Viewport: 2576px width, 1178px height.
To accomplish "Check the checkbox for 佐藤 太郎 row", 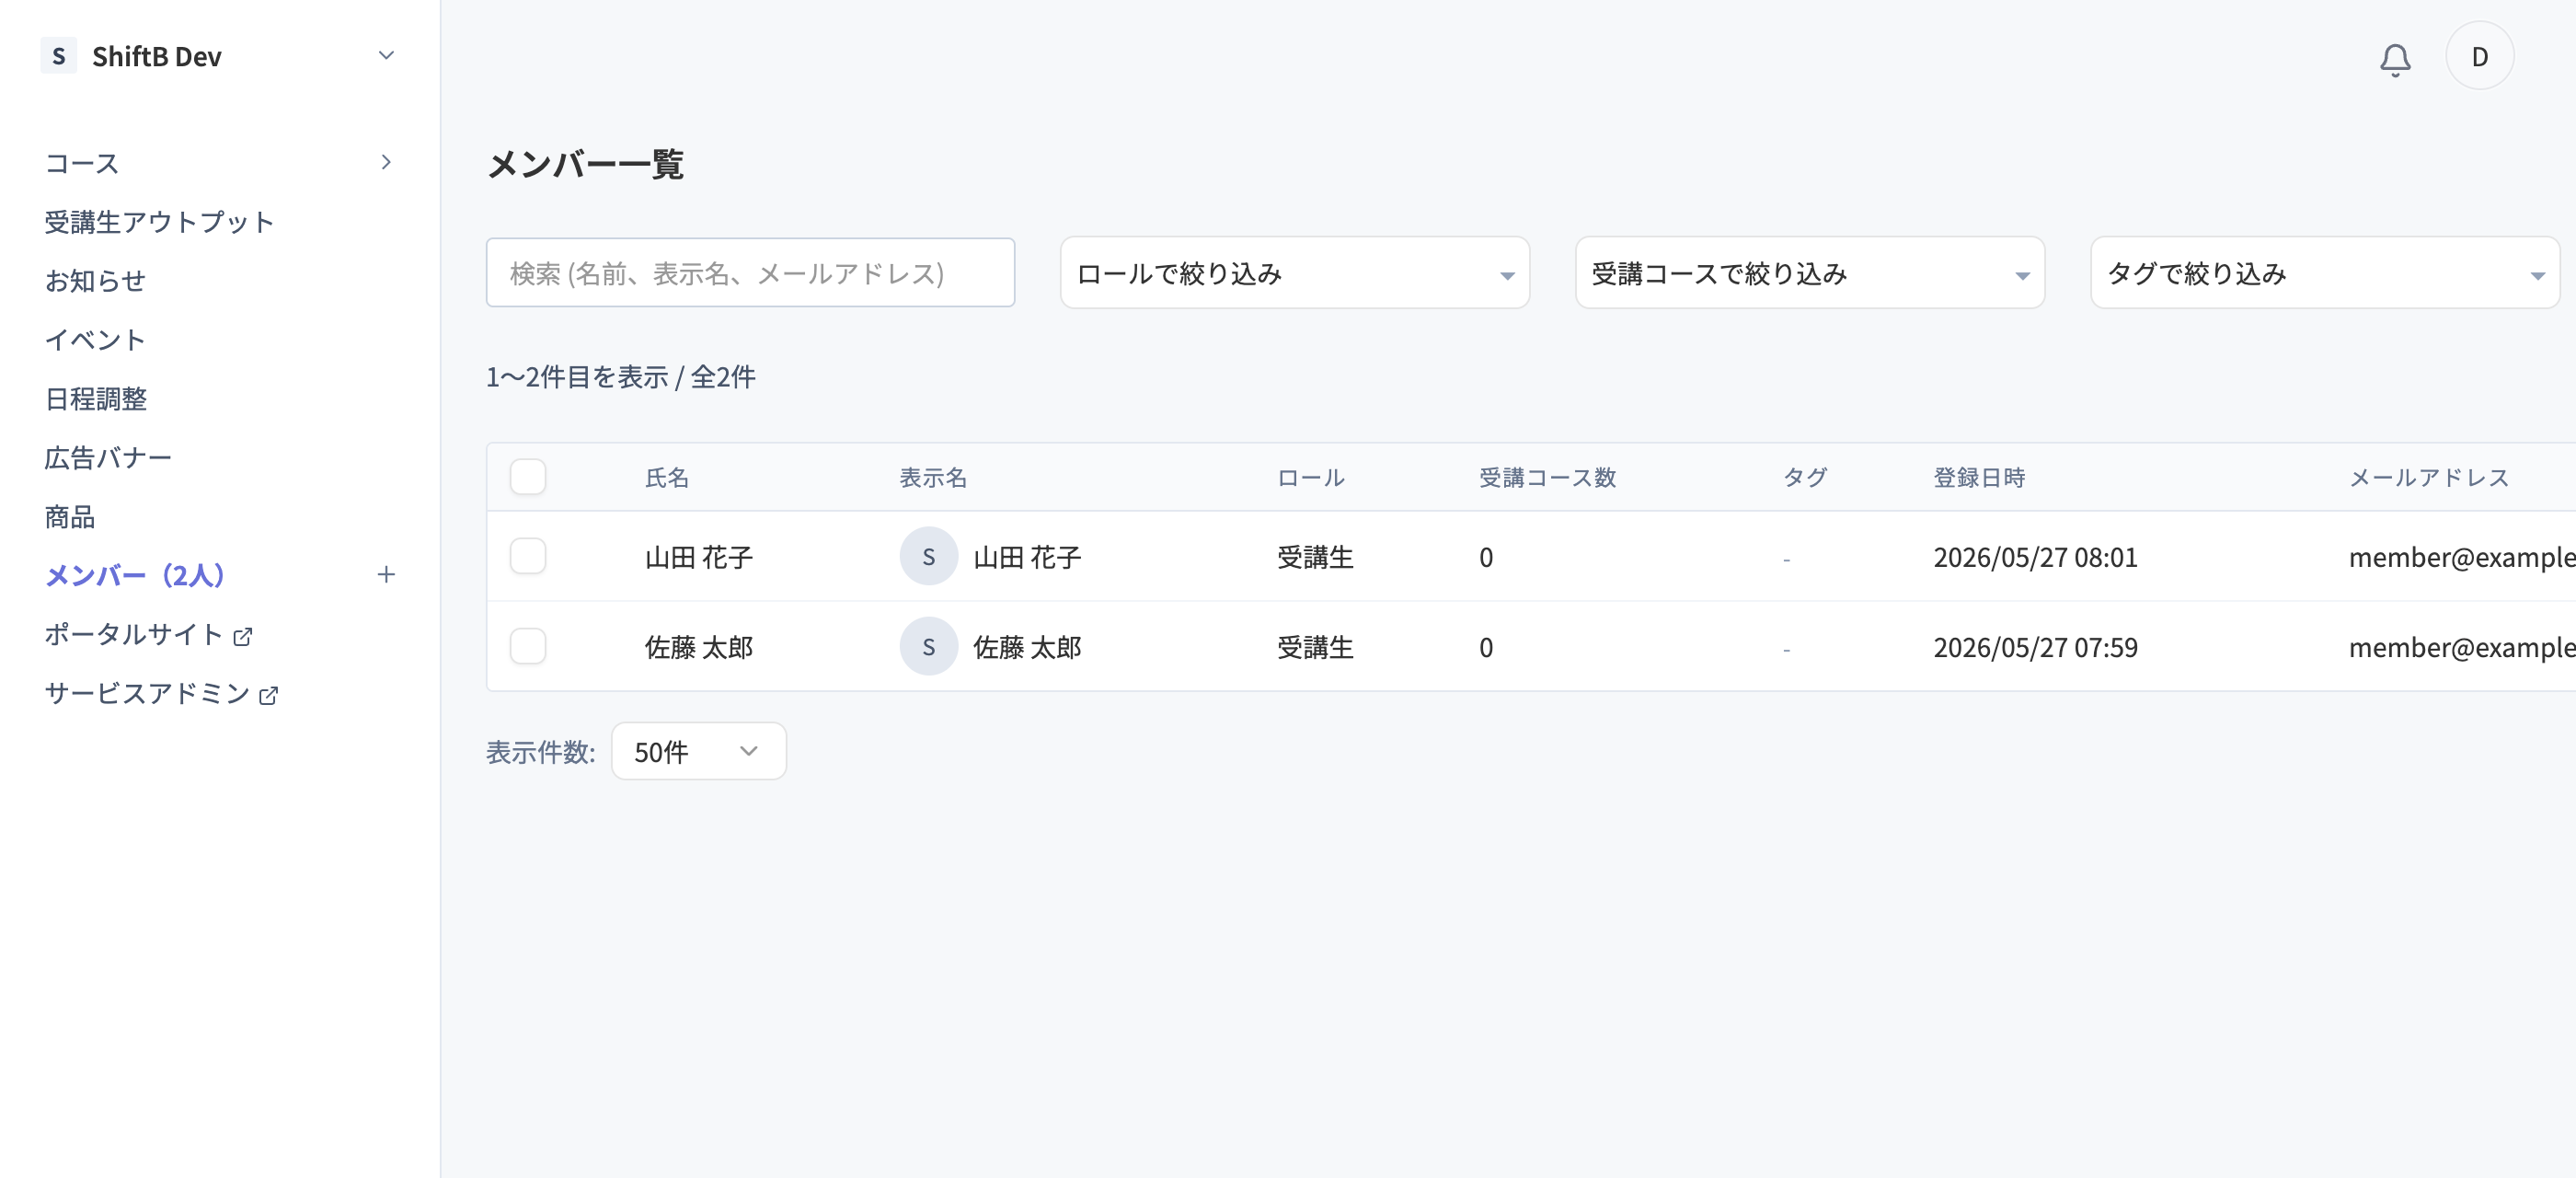I will pyautogui.click(x=528, y=646).
